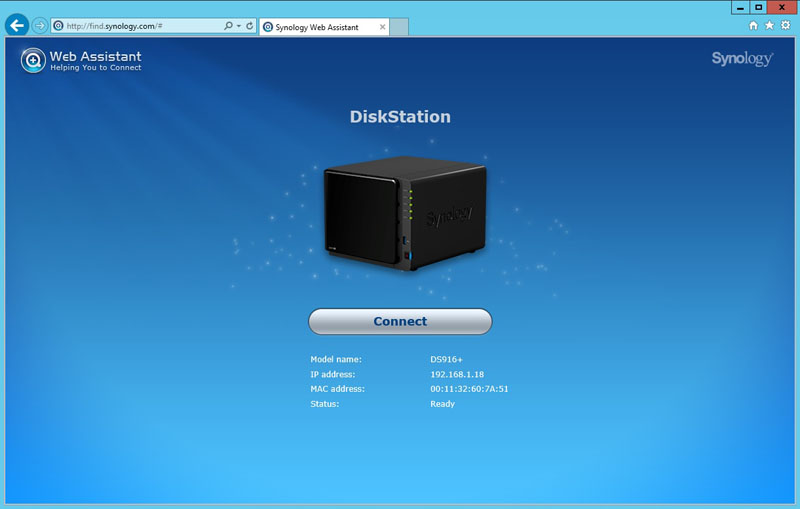Click the DiskStation NAS device image
This screenshot has width=800, height=509.
(x=405, y=213)
